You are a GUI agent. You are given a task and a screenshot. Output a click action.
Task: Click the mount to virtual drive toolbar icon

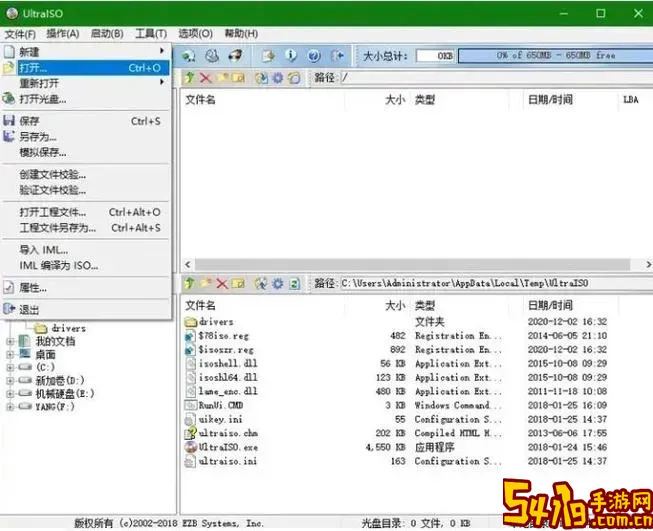(x=189, y=55)
